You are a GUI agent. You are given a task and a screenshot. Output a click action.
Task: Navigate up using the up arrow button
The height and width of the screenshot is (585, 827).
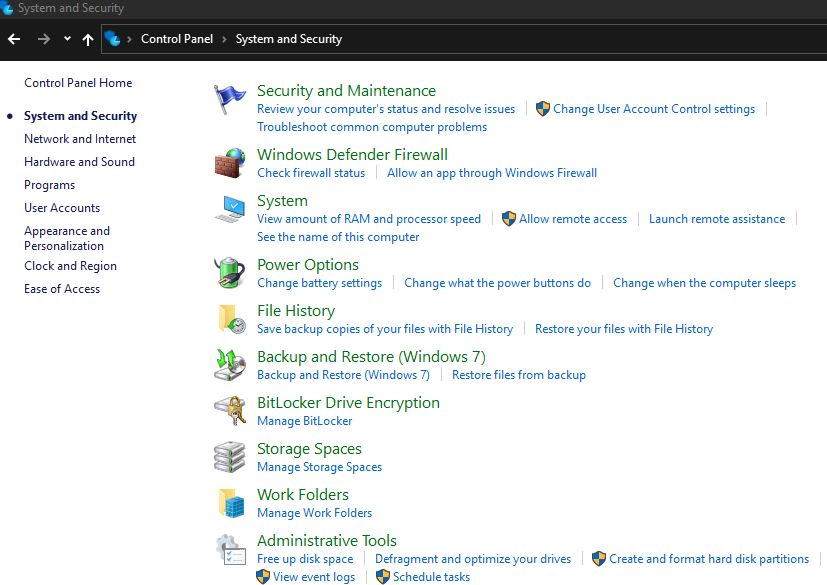[x=89, y=38]
